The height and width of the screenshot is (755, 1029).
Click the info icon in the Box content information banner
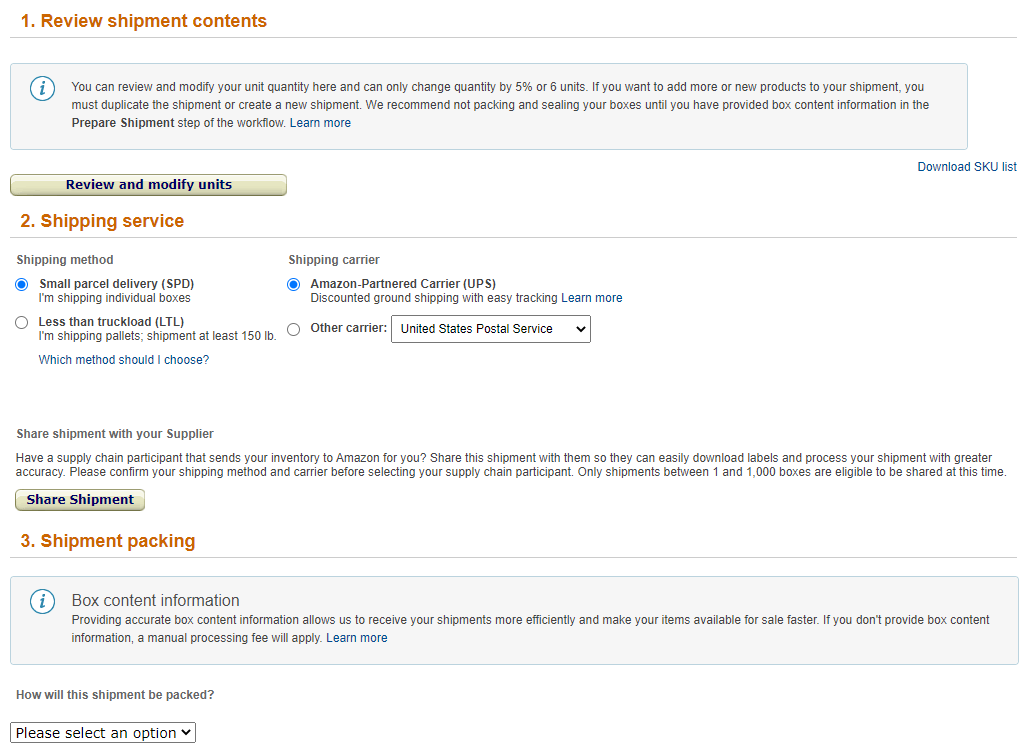(x=41, y=601)
